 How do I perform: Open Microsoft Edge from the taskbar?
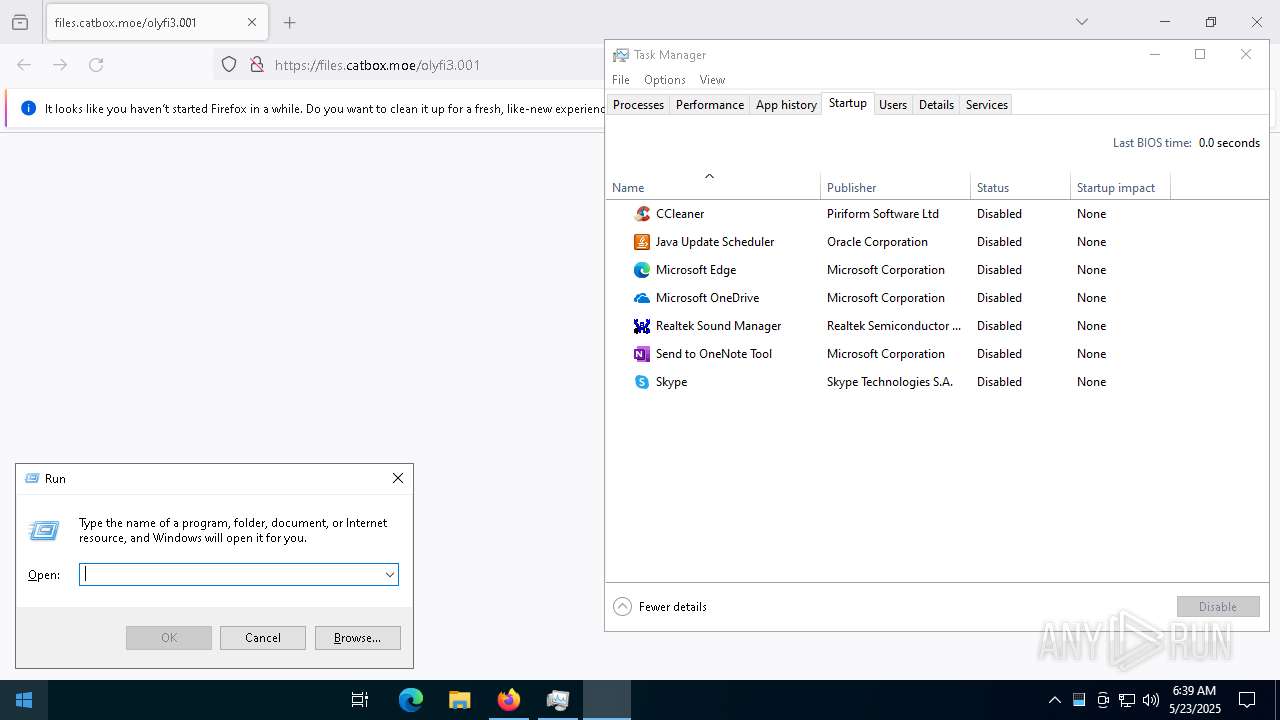tap(411, 700)
